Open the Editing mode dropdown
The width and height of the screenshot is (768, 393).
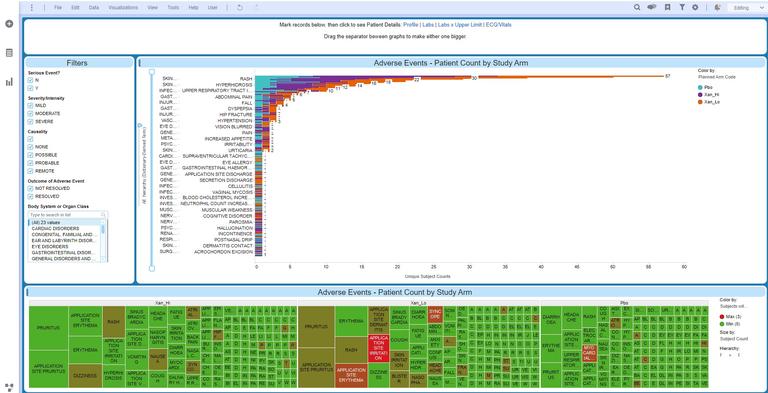coord(747,8)
